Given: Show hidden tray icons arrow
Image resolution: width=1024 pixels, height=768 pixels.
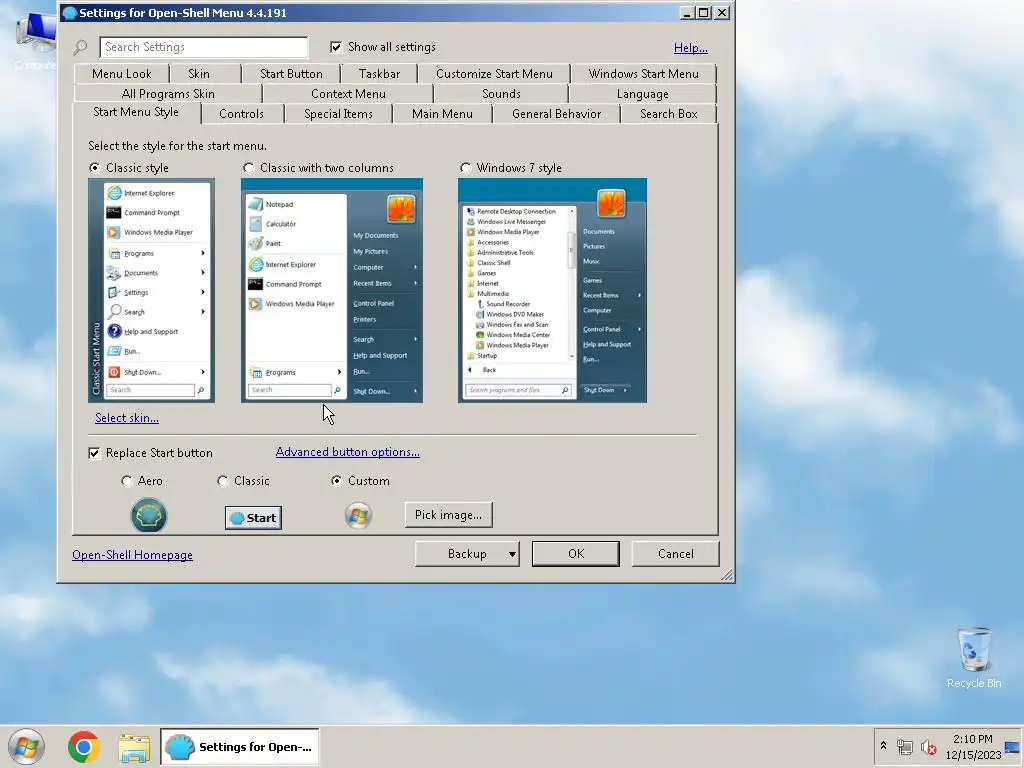Looking at the screenshot, I should point(883,745).
